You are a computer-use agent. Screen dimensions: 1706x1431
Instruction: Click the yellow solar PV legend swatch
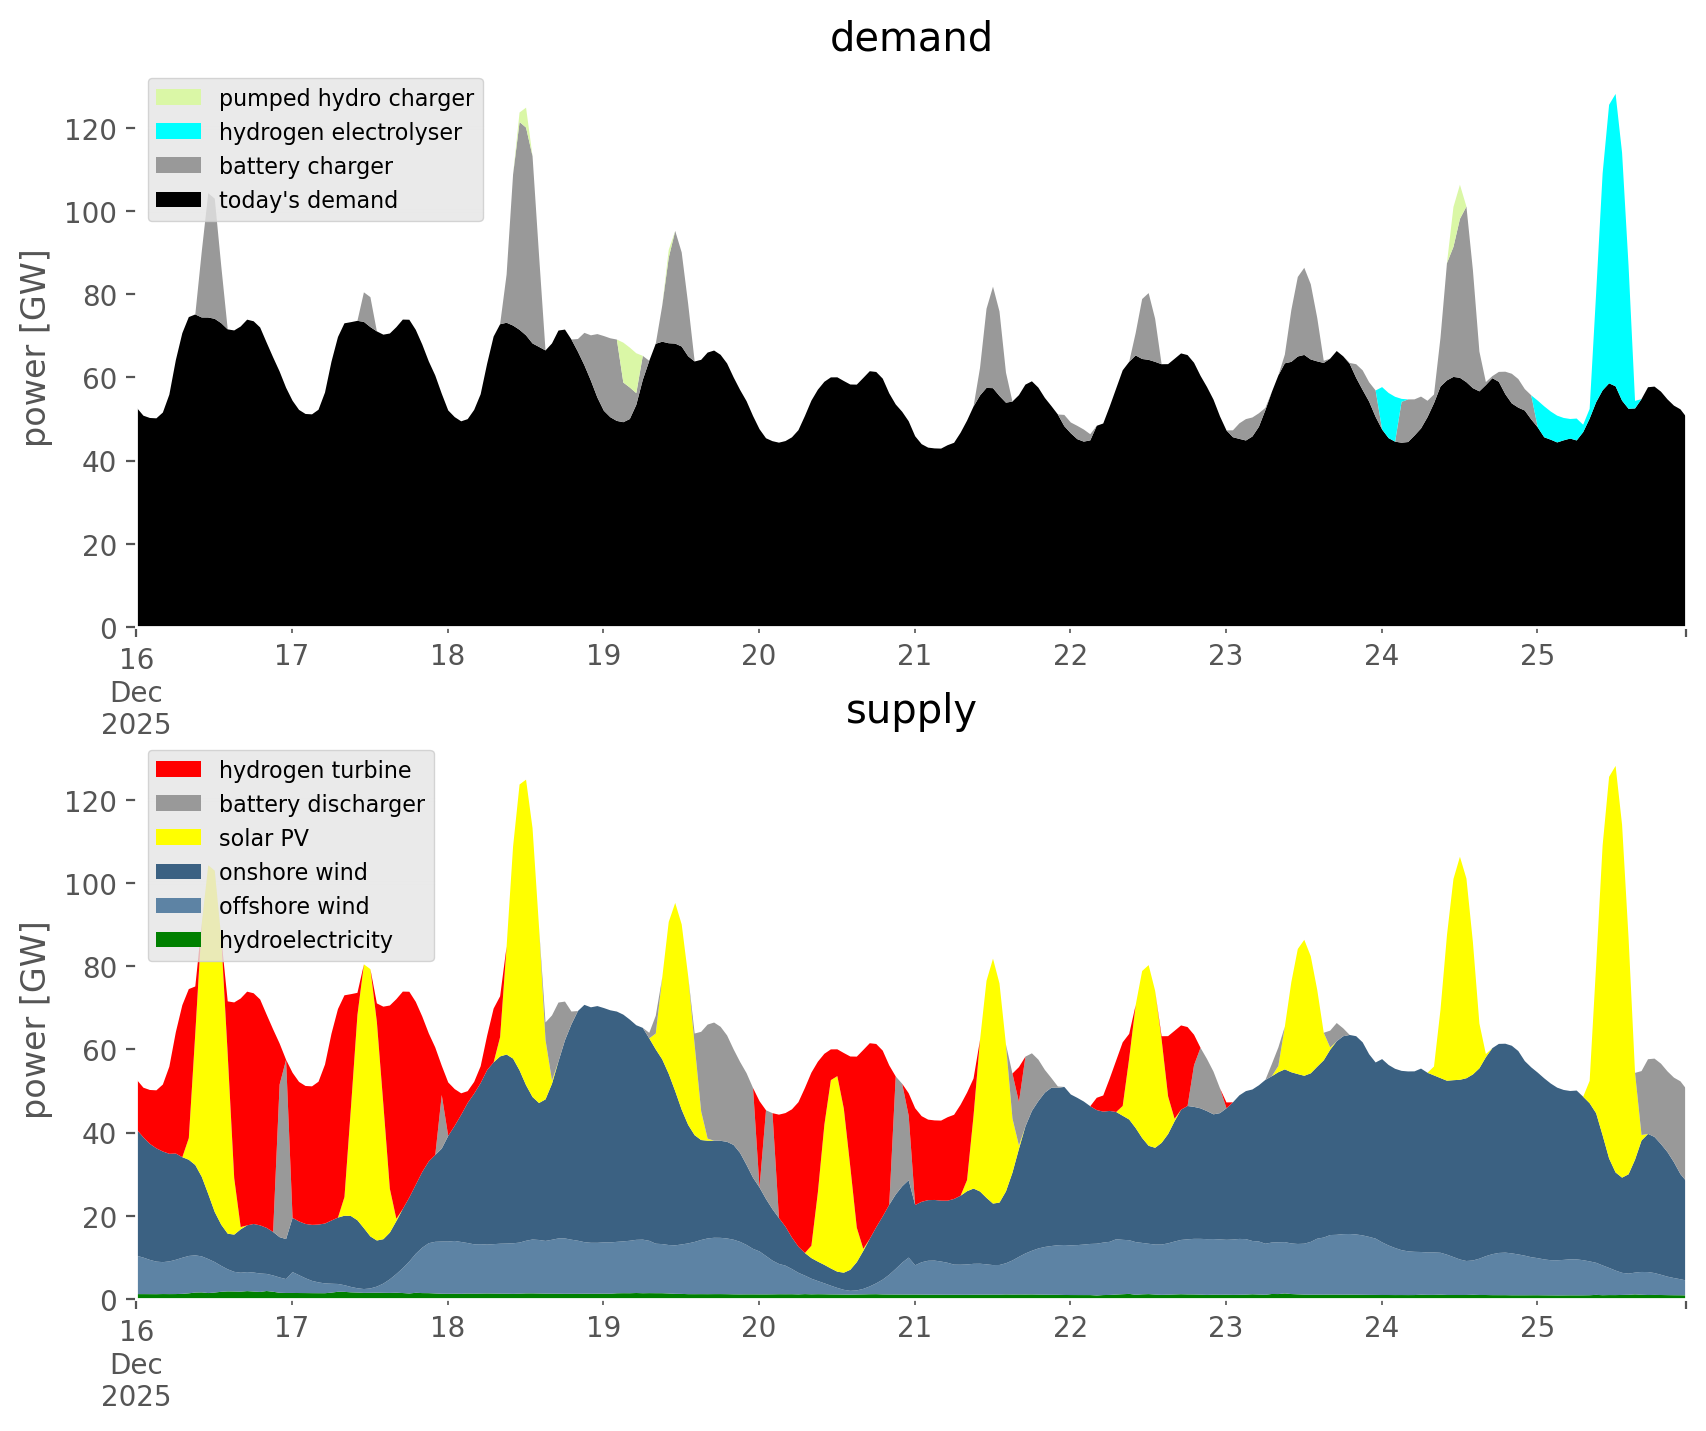pos(179,838)
